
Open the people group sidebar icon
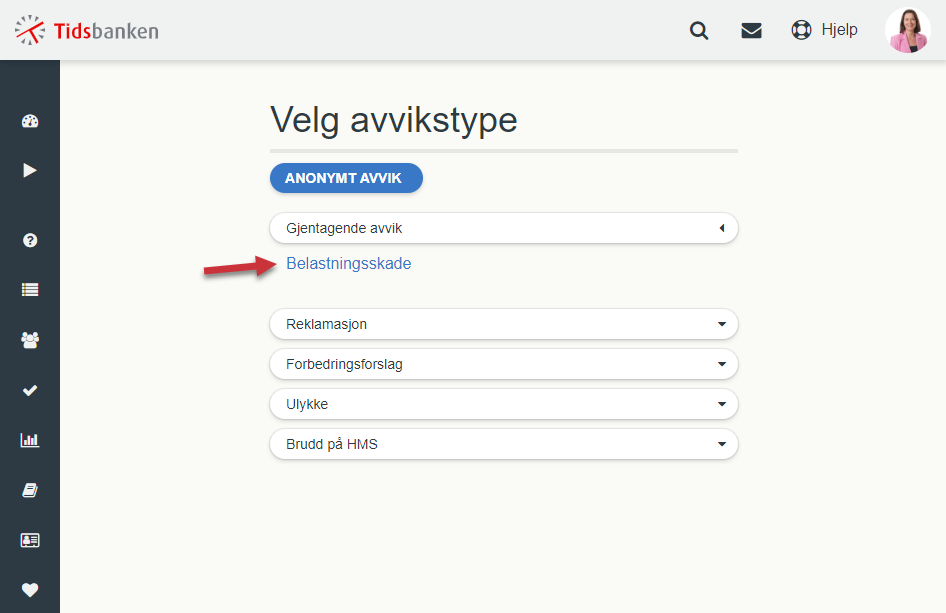[x=30, y=340]
